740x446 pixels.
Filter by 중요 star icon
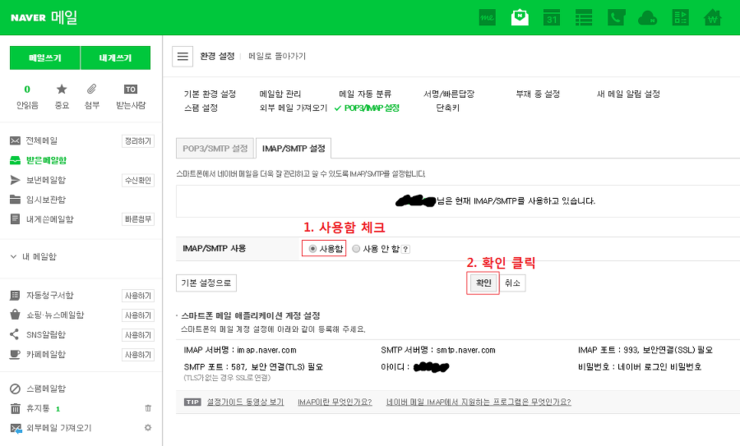tap(62, 89)
